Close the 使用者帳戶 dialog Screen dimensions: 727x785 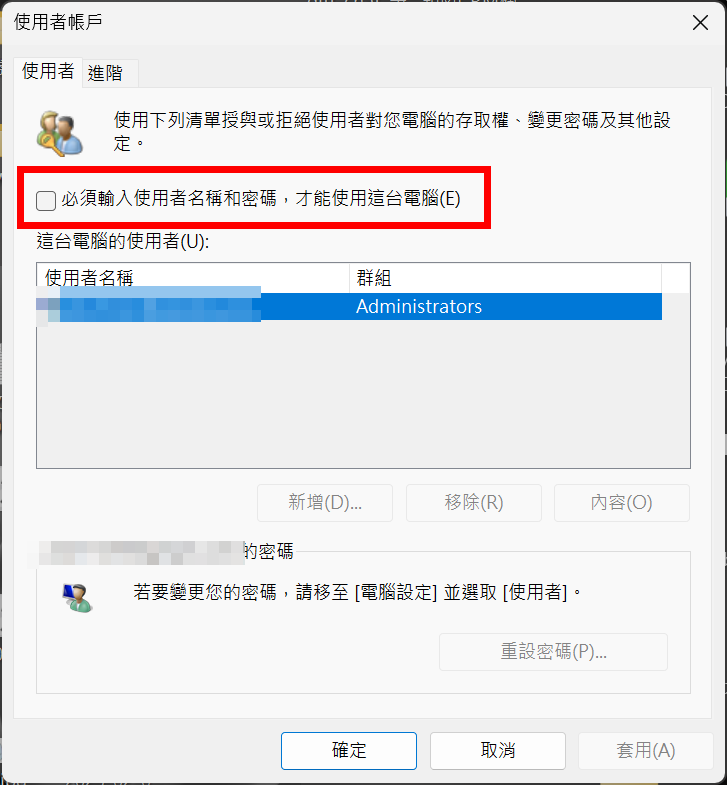[x=700, y=23]
